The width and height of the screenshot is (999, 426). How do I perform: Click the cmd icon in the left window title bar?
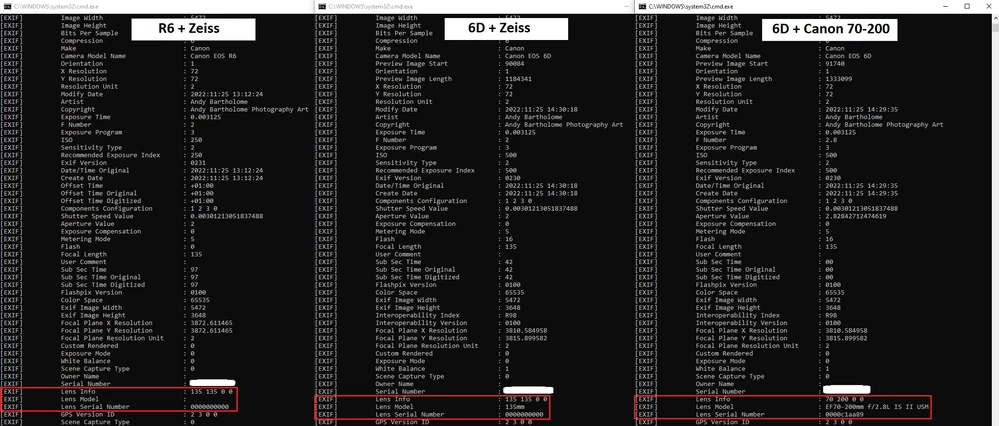(x=5, y=6)
